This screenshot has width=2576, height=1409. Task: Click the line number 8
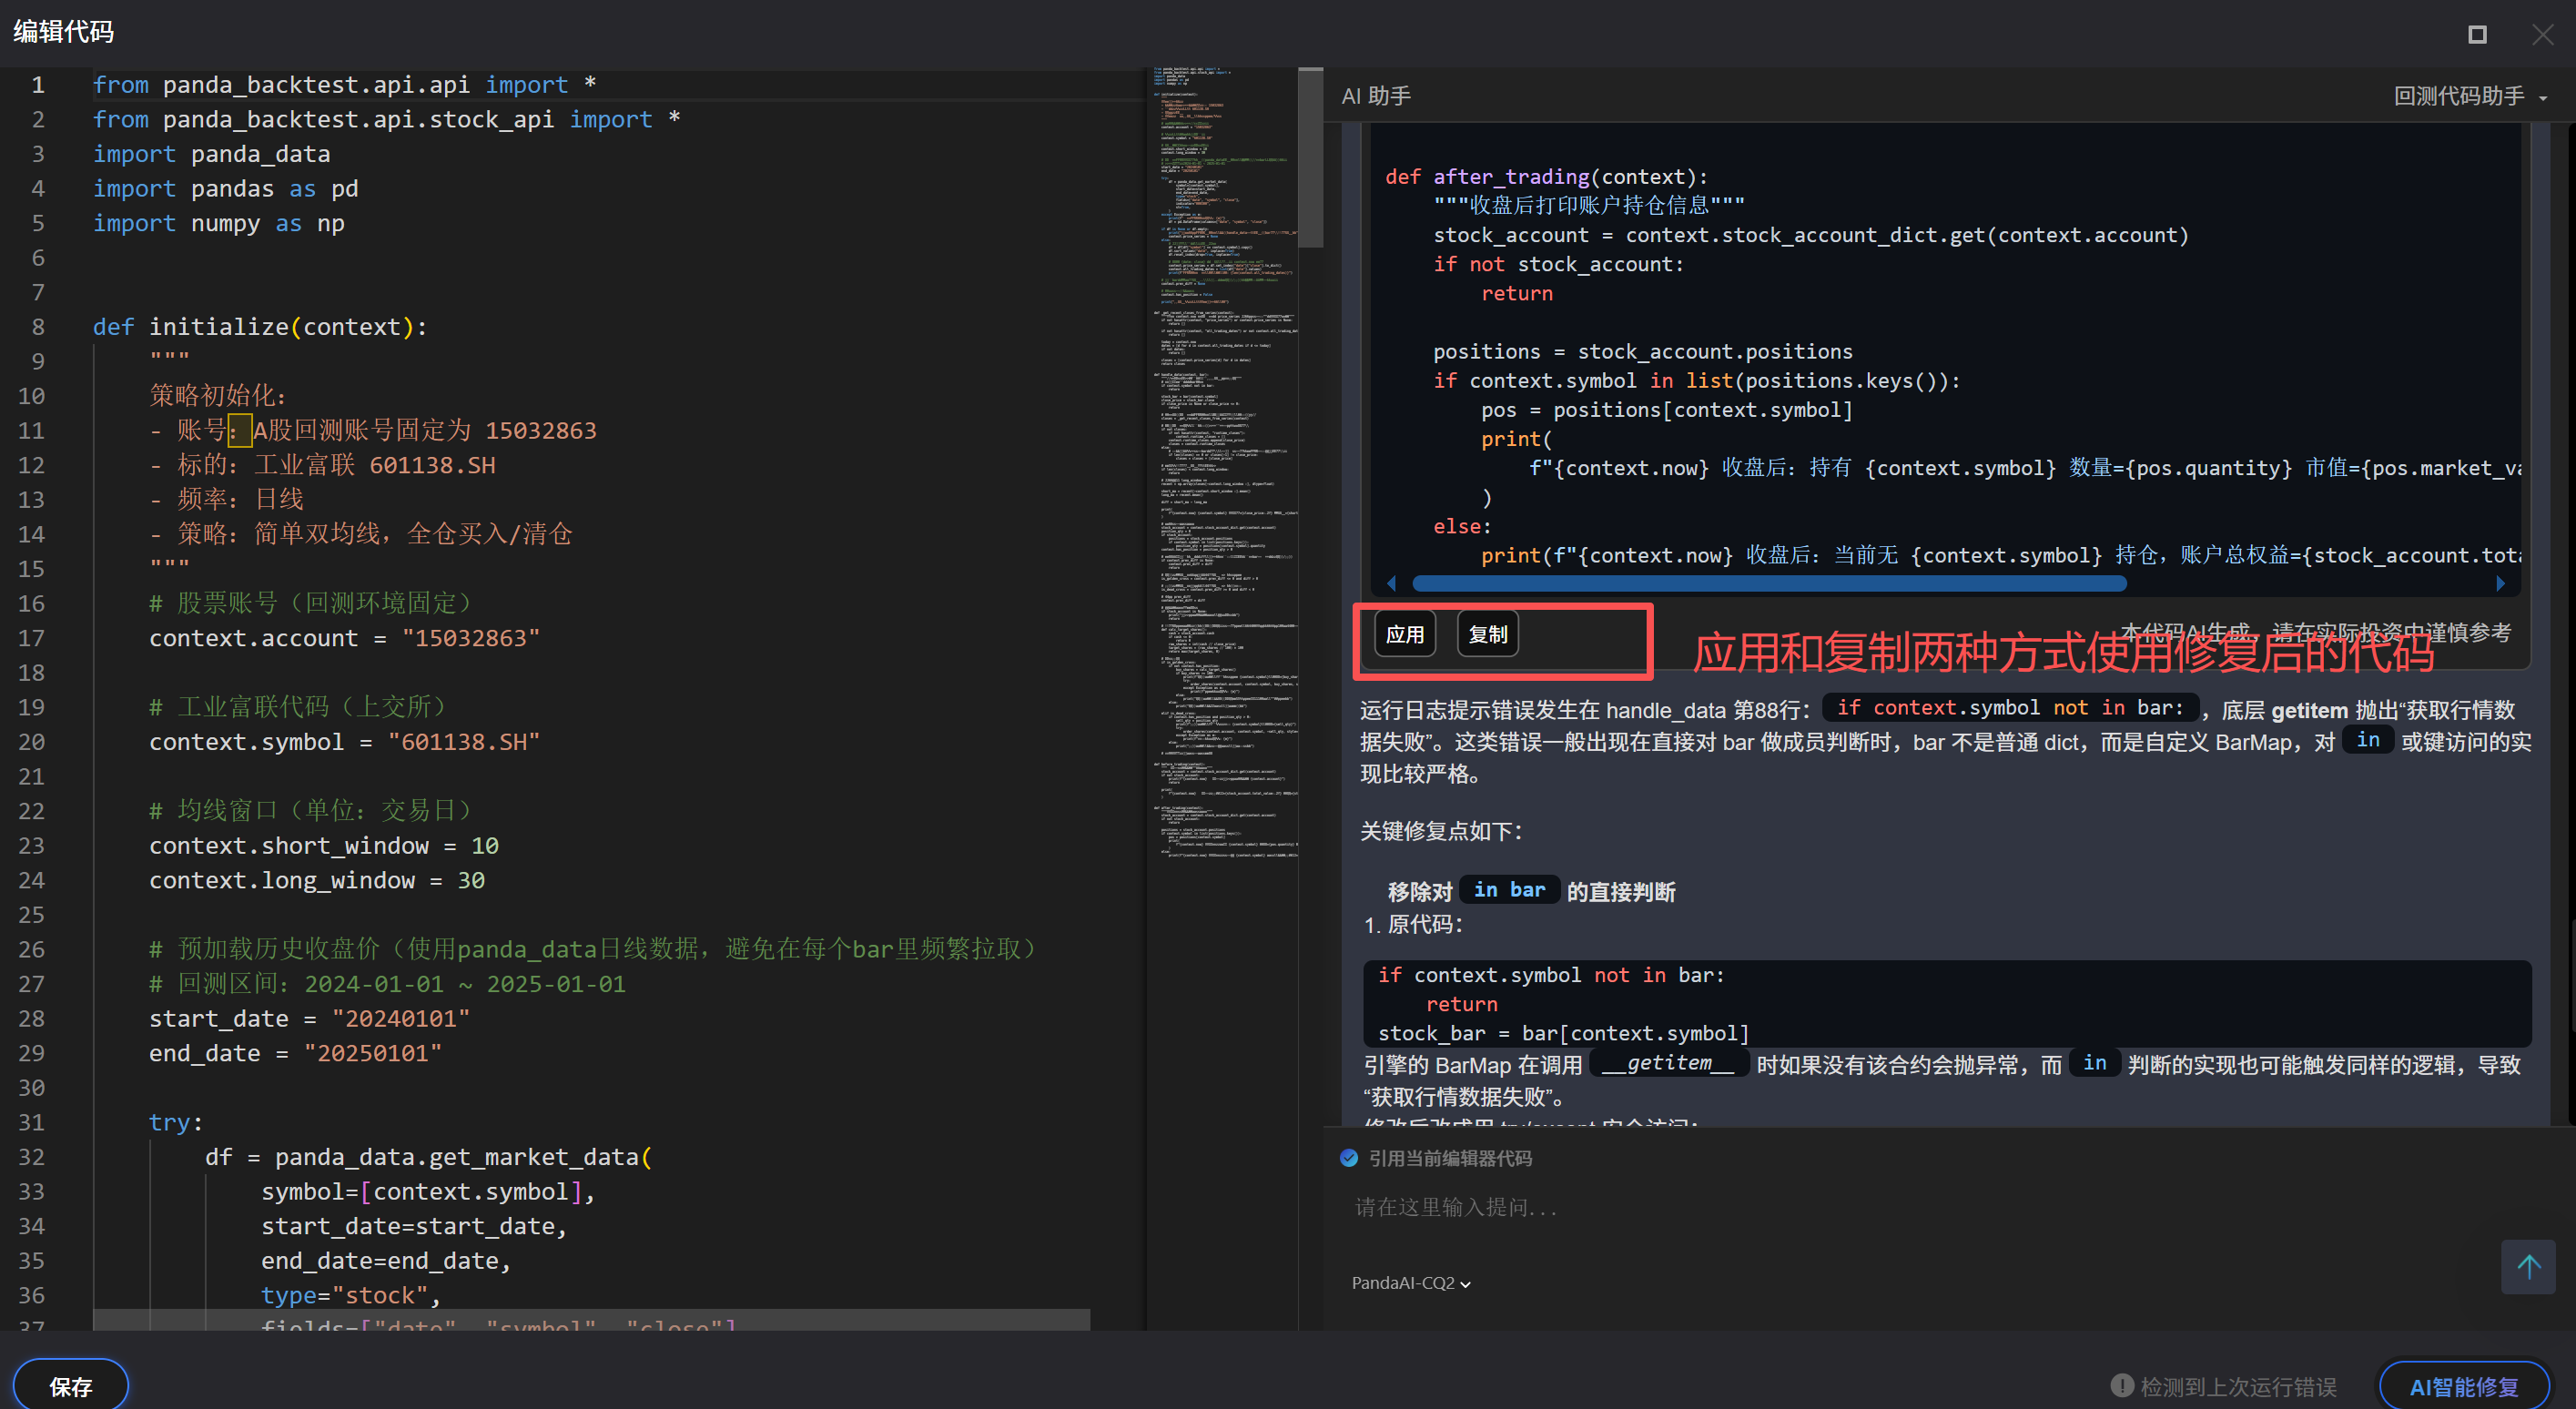[x=38, y=327]
